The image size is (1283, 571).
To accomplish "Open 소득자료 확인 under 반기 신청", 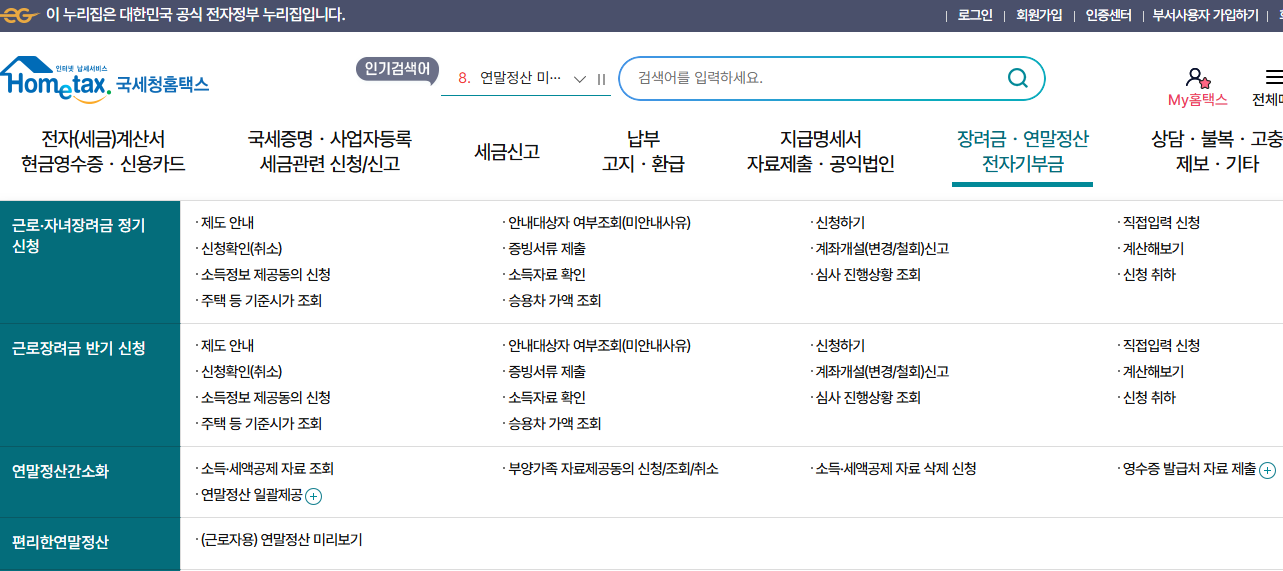I will click(546, 398).
